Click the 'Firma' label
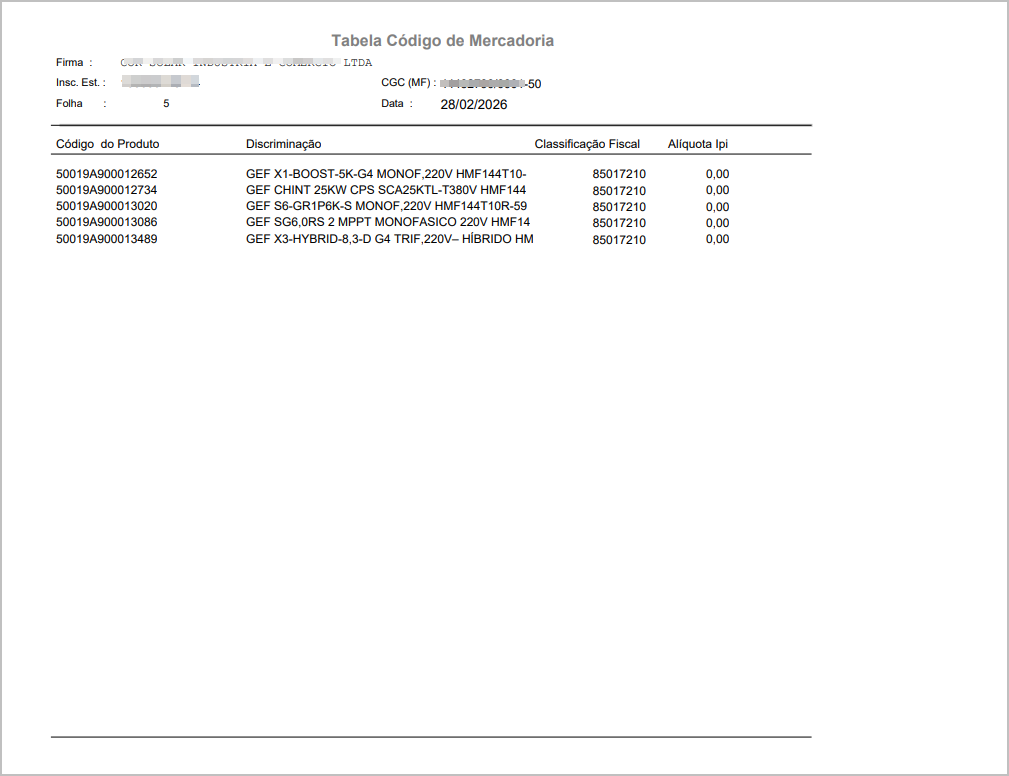The width and height of the screenshot is (1009, 776). coord(70,63)
